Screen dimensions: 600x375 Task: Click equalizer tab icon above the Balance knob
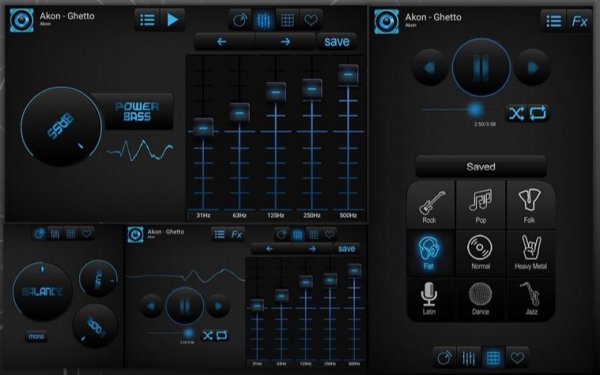[55, 233]
